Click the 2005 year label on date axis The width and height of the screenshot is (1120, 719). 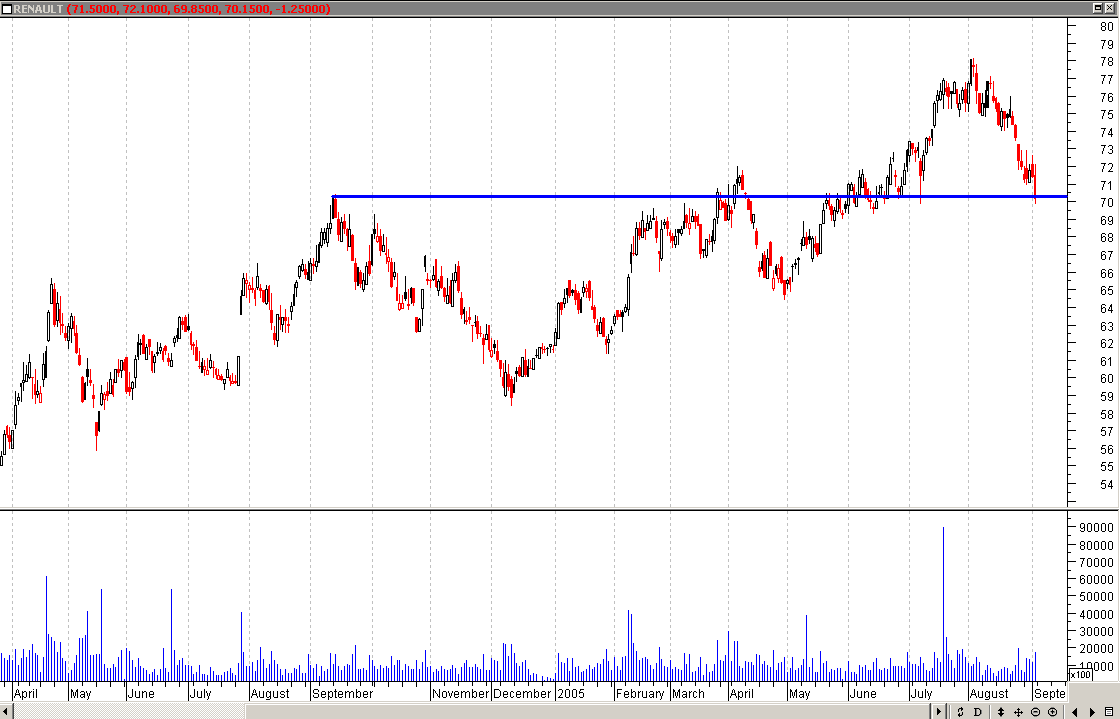(x=571, y=693)
